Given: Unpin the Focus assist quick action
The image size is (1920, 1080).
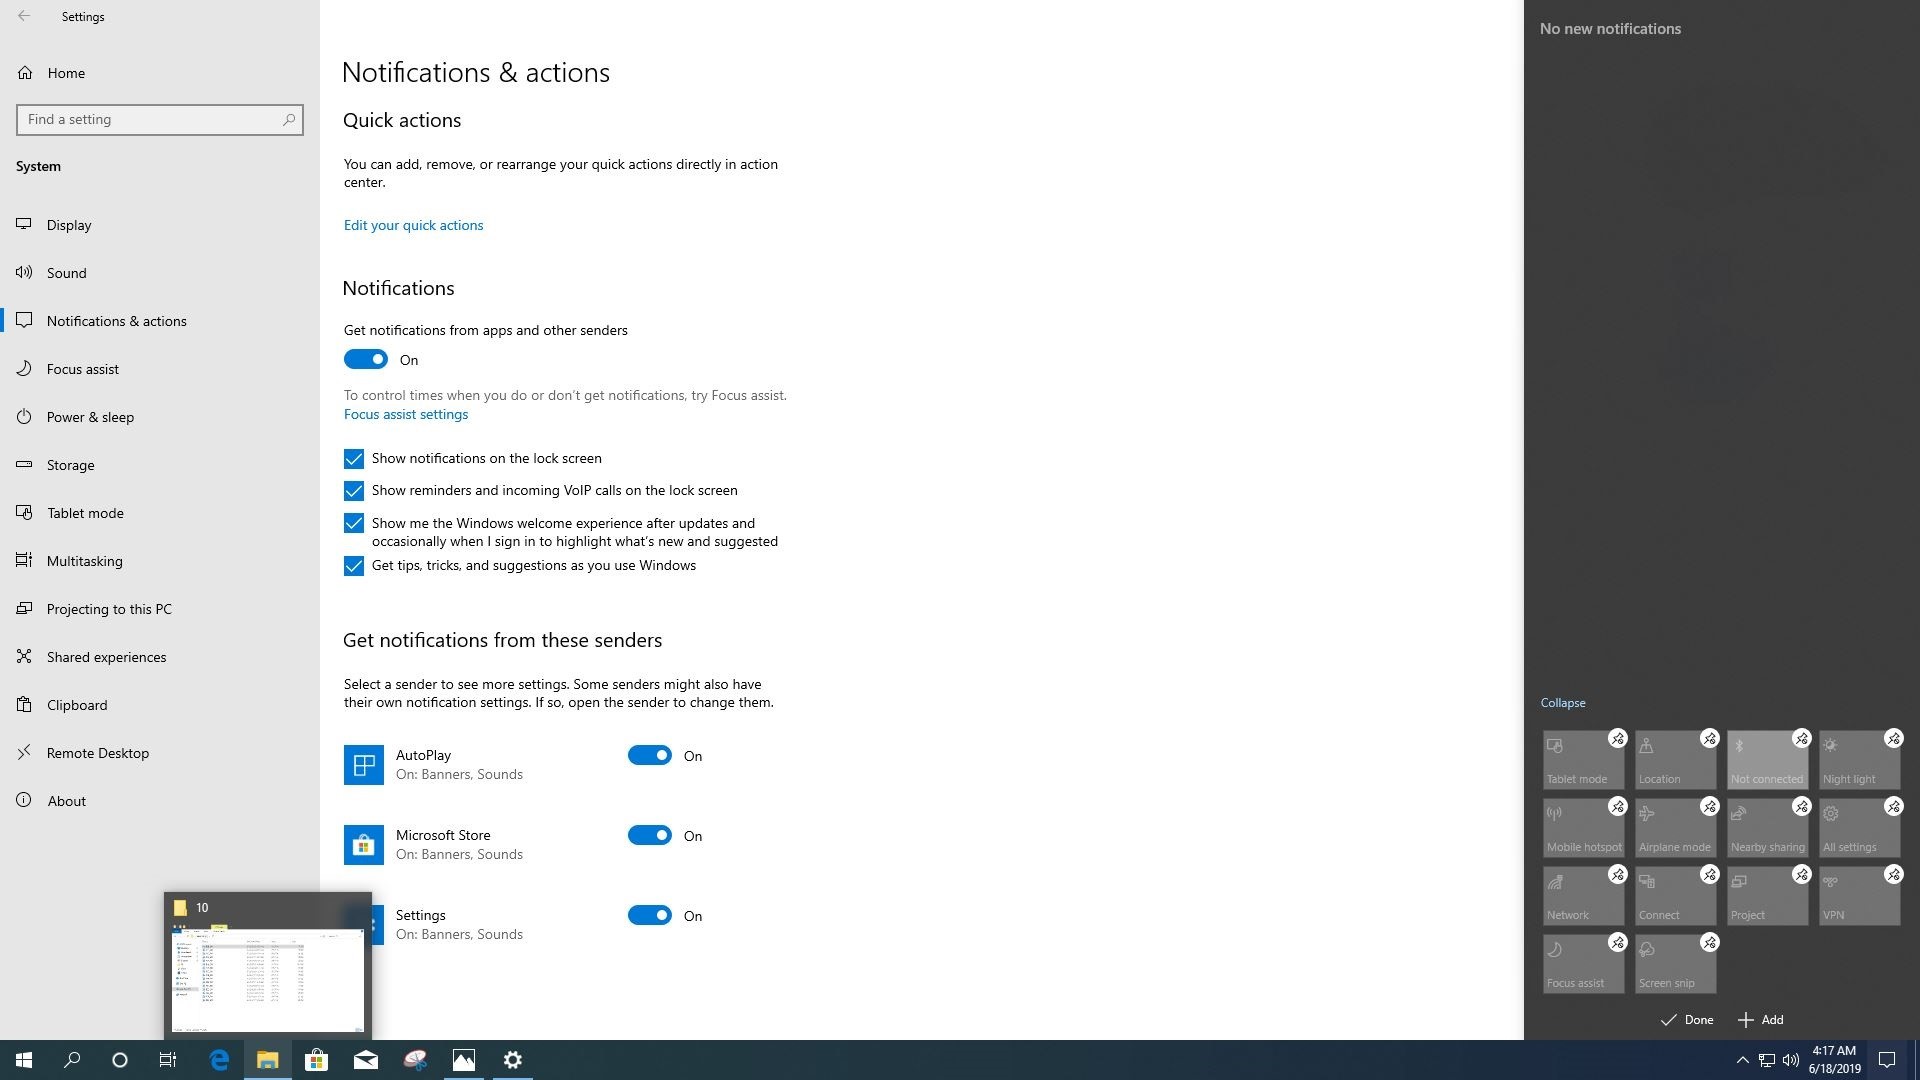Looking at the screenshot, I should 1617,943.
